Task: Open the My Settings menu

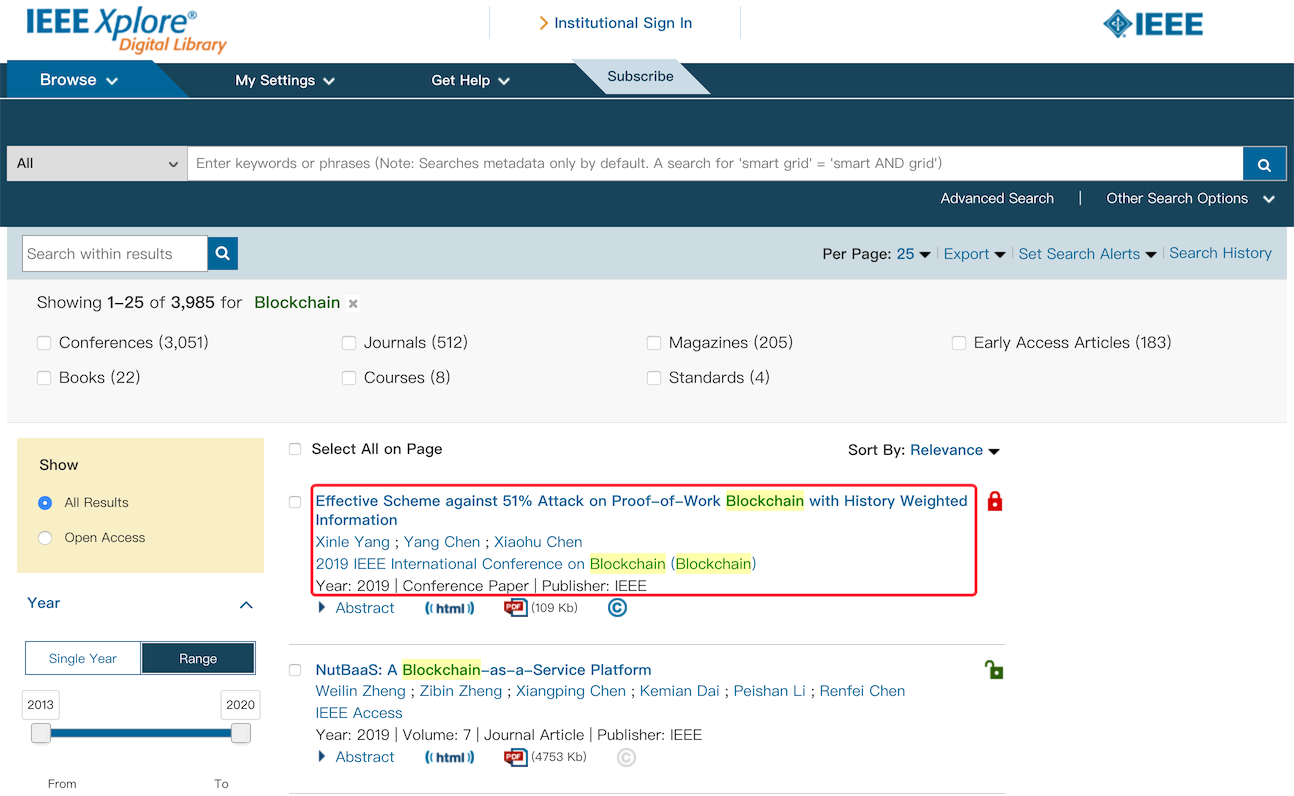Action: 285,80
